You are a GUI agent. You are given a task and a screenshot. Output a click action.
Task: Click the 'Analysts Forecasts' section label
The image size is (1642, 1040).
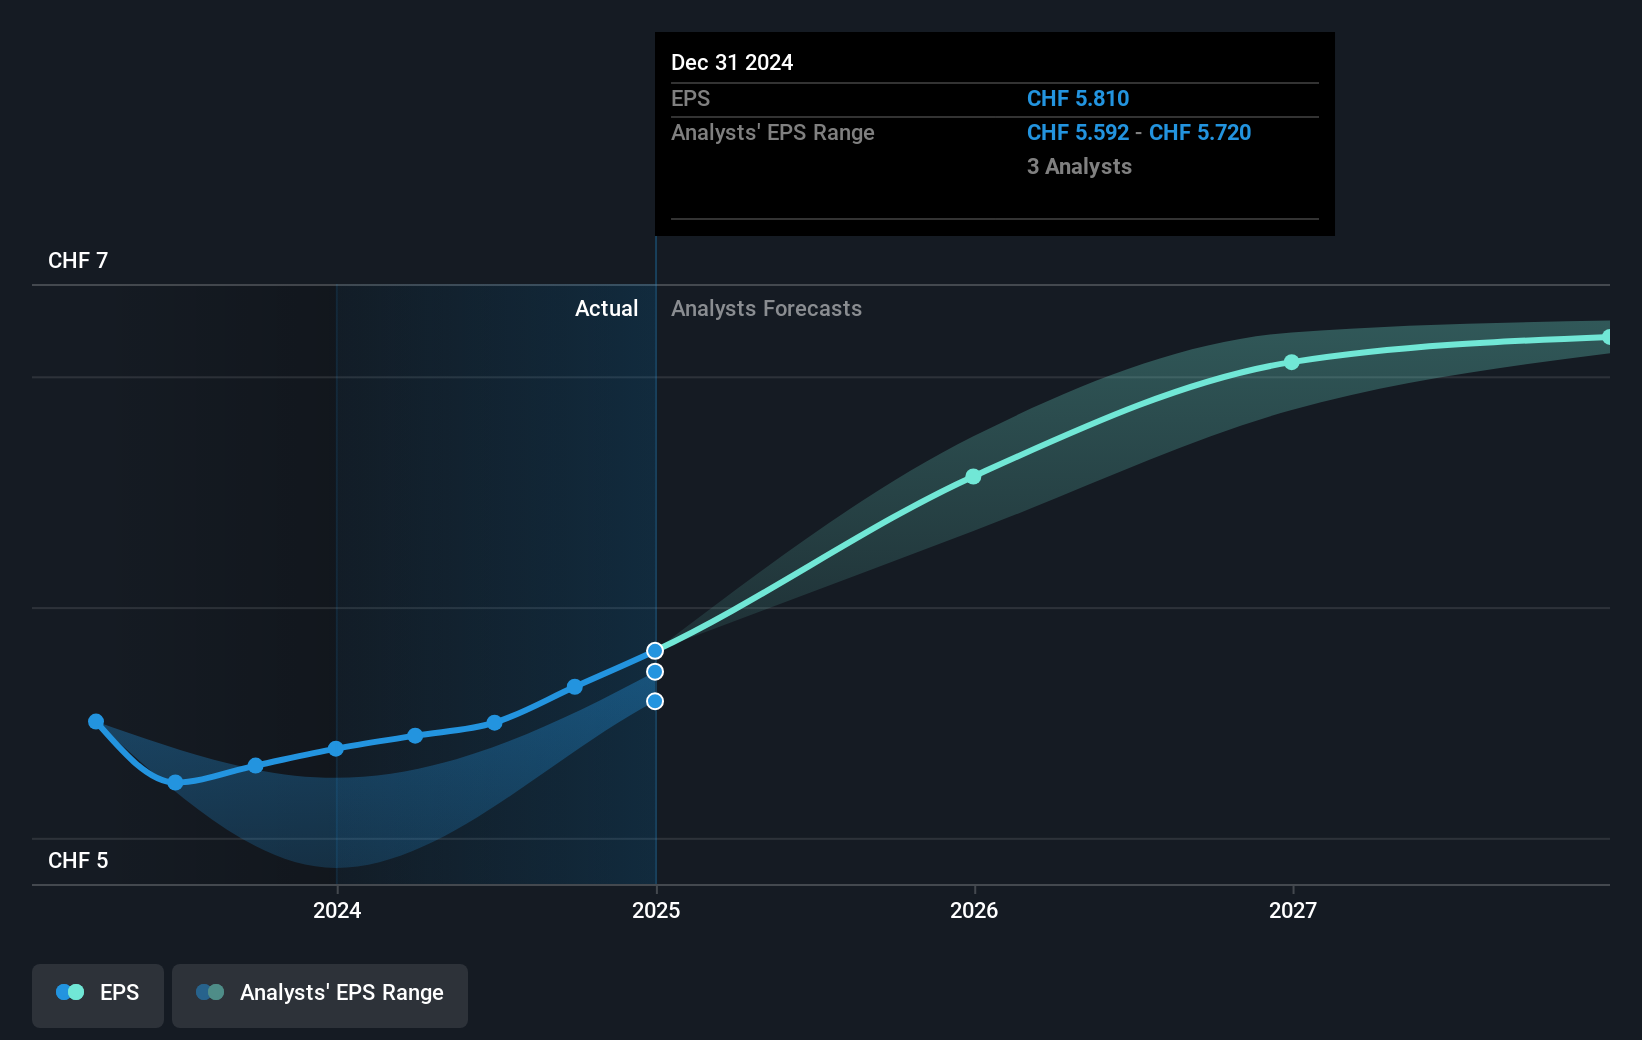point(766,309)
